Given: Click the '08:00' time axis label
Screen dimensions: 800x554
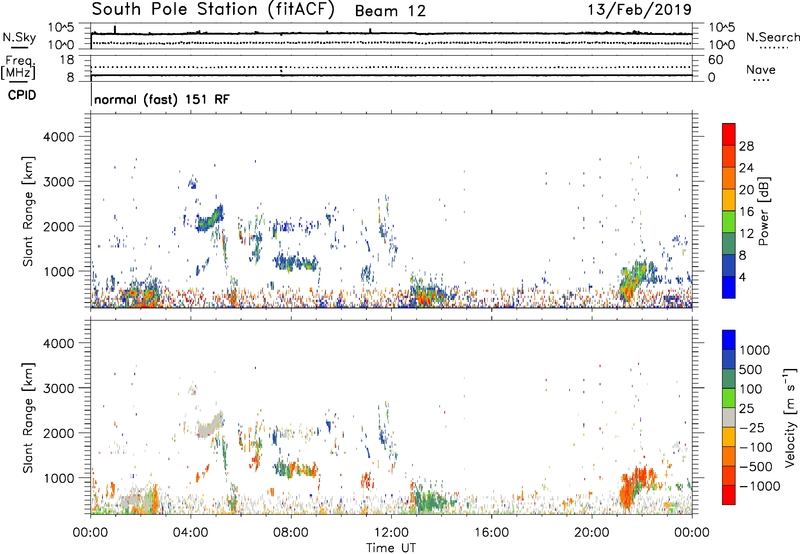Looking at the screenshot, I should click(291, 533).
